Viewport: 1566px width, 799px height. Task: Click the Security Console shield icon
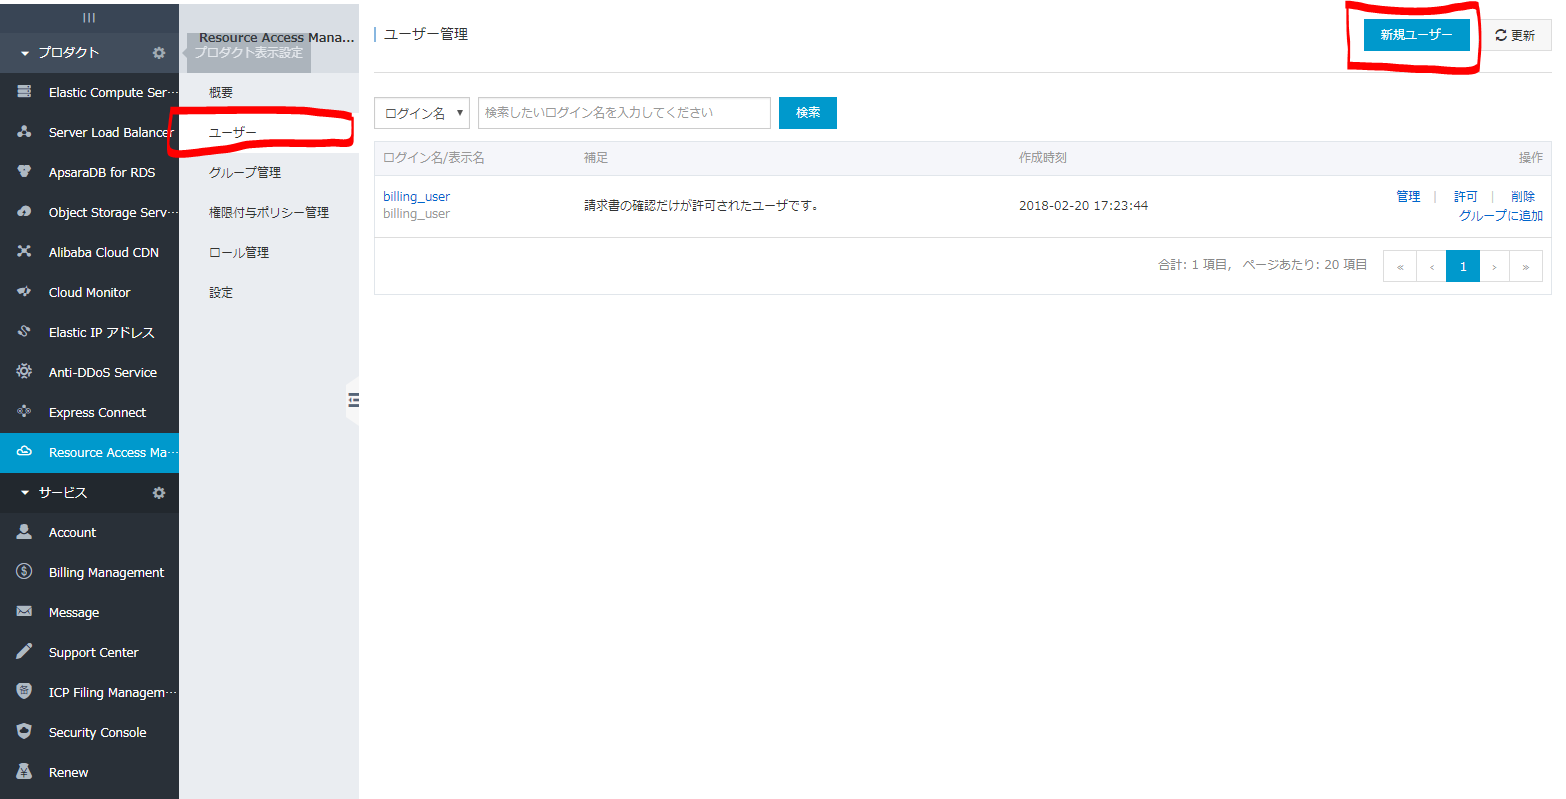pyautogui.click(x=24, y=732)
